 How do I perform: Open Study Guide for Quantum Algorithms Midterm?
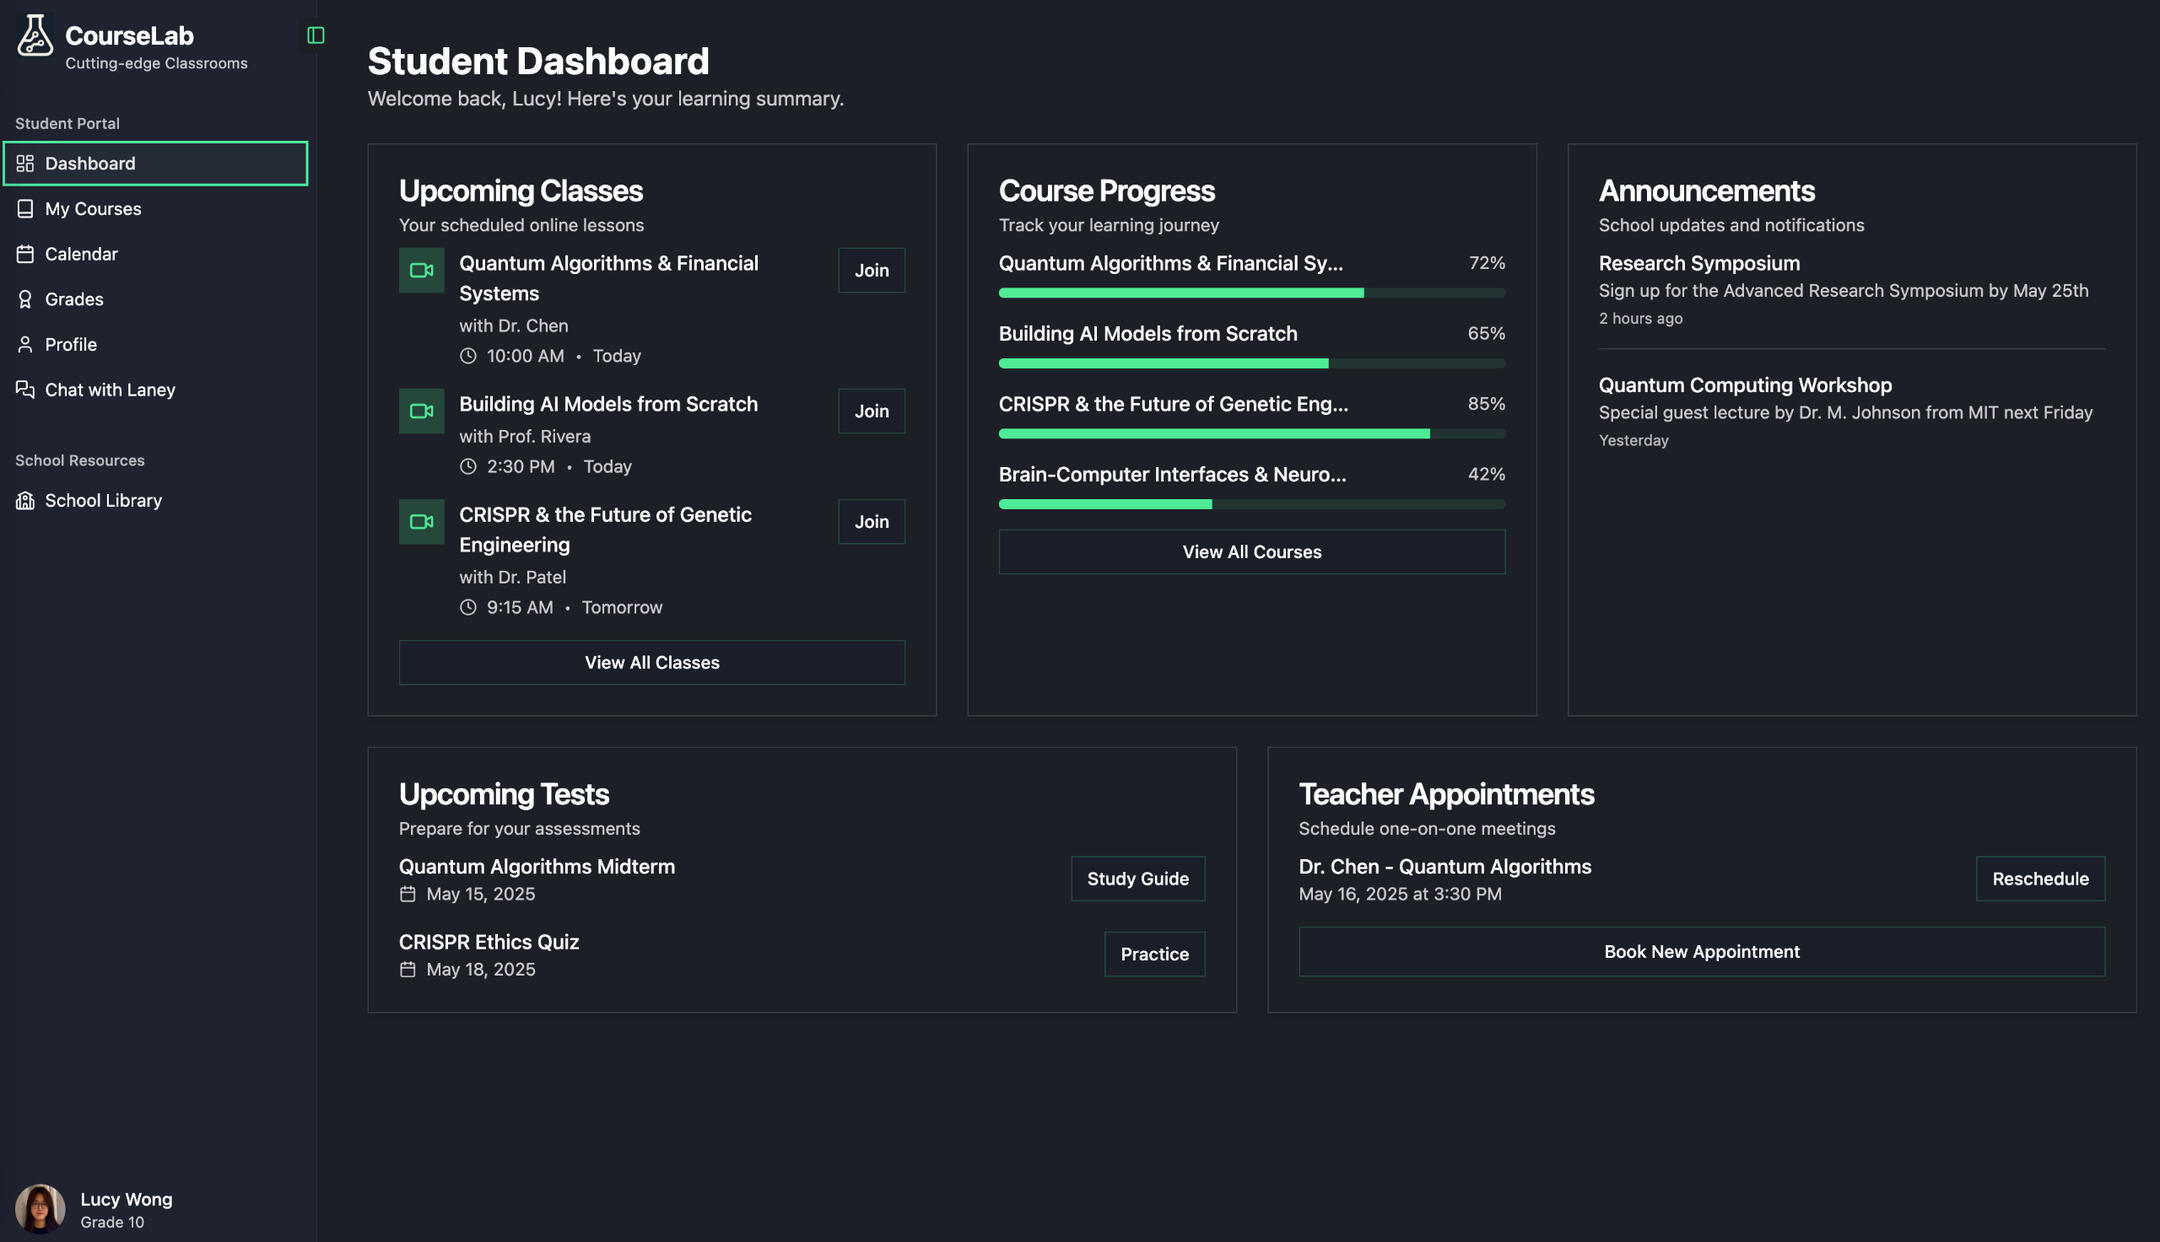[1137, 879]
